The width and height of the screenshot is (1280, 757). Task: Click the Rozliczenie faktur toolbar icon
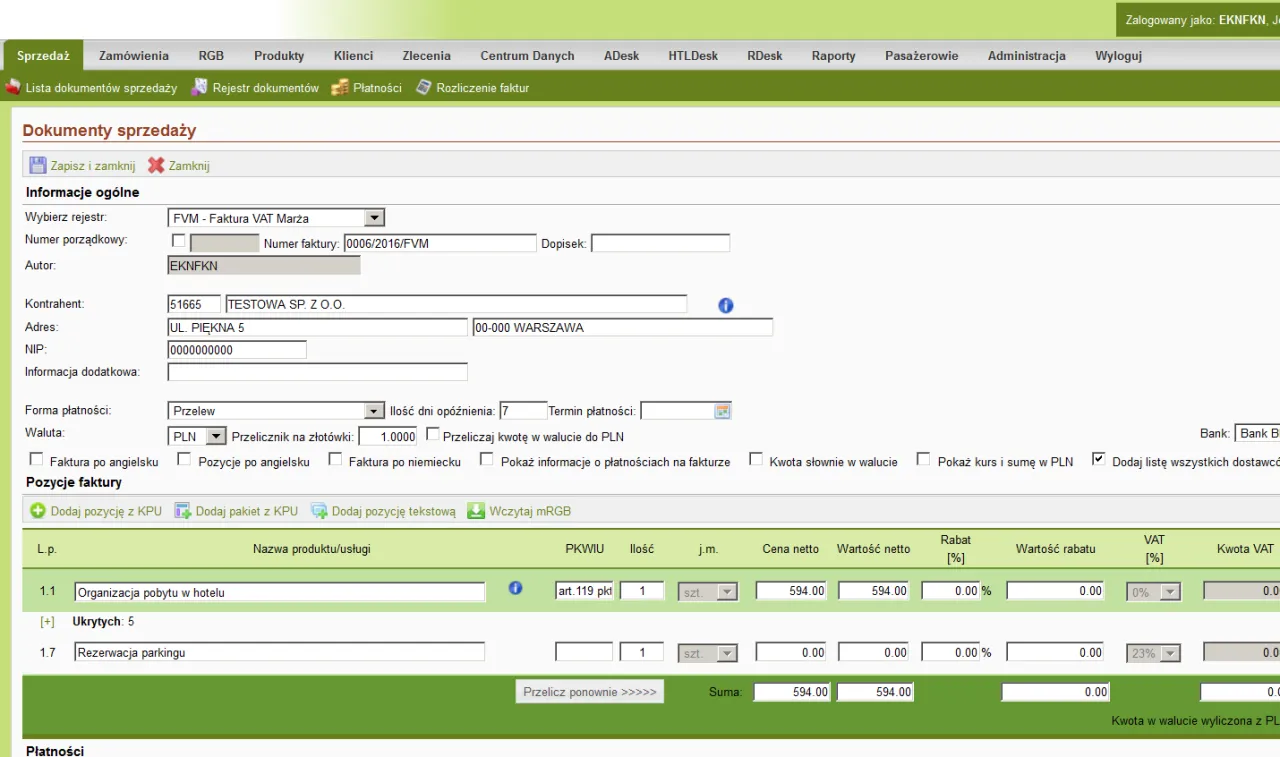tap(424, 88)
